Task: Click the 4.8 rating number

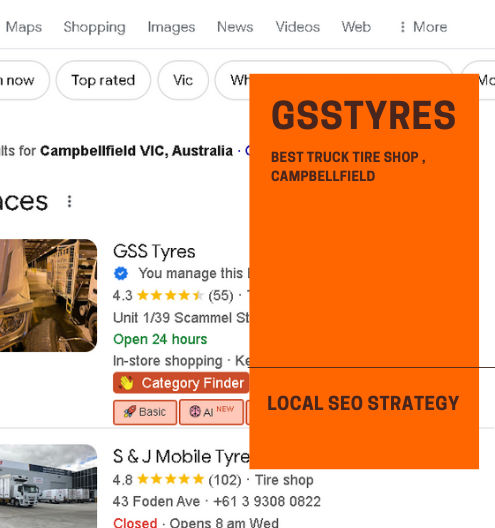Action: tap(123, 480)
